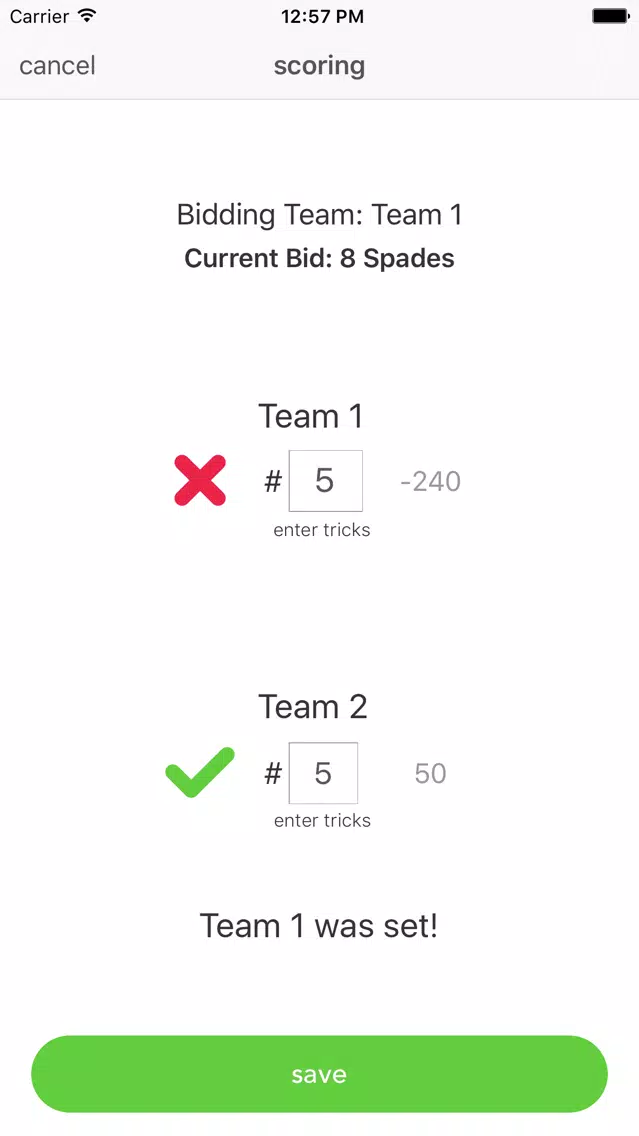Viewport: 639px width, 1136px height.
Task: Tap the Team 2 heading
Action: 313,706
